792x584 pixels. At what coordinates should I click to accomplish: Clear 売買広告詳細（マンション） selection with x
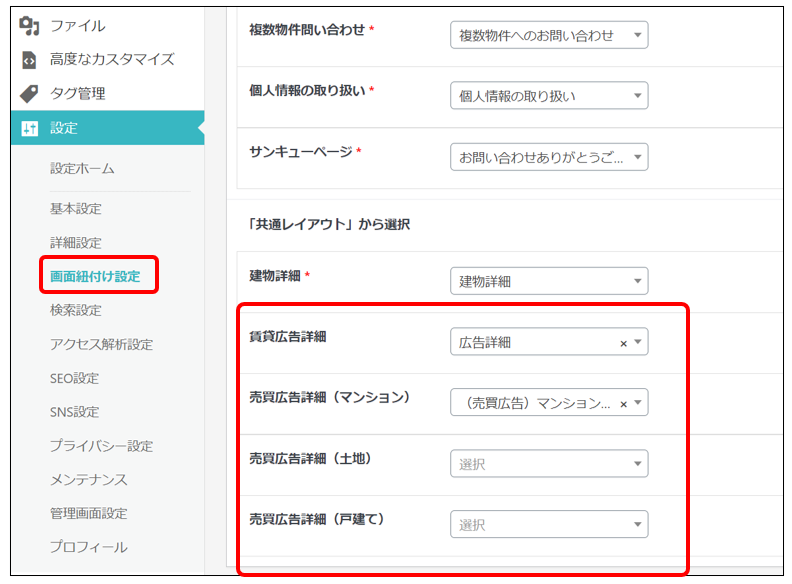point(623,404)
